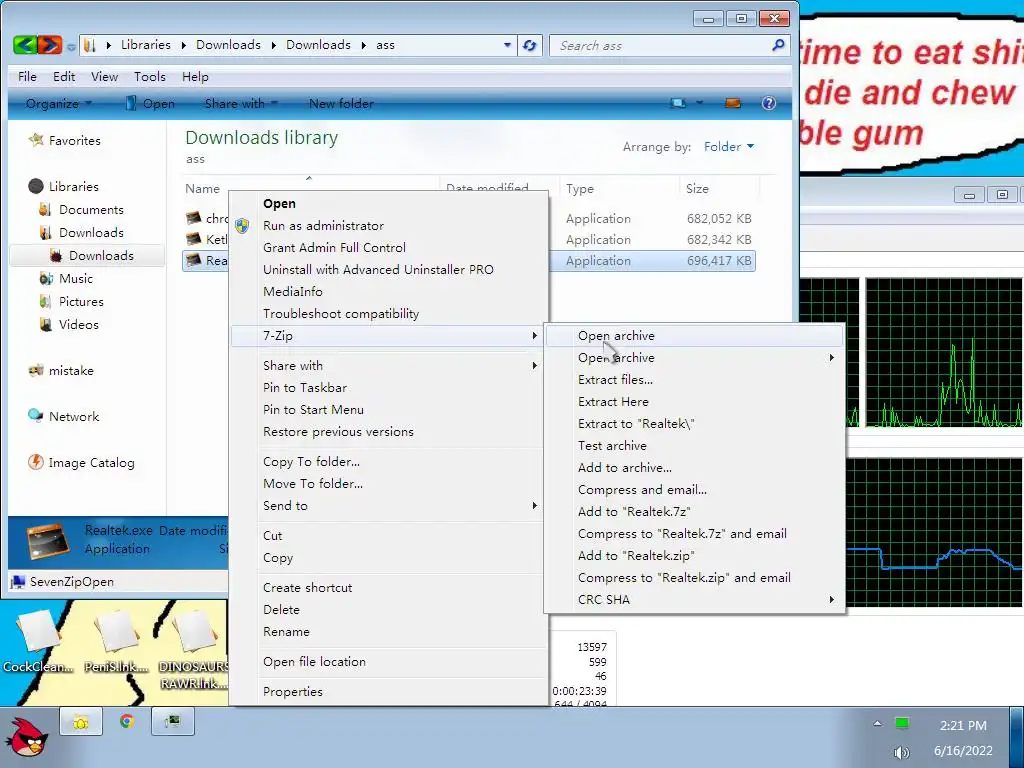
Task: Click the Type column header
Action: tap(618, 189)
